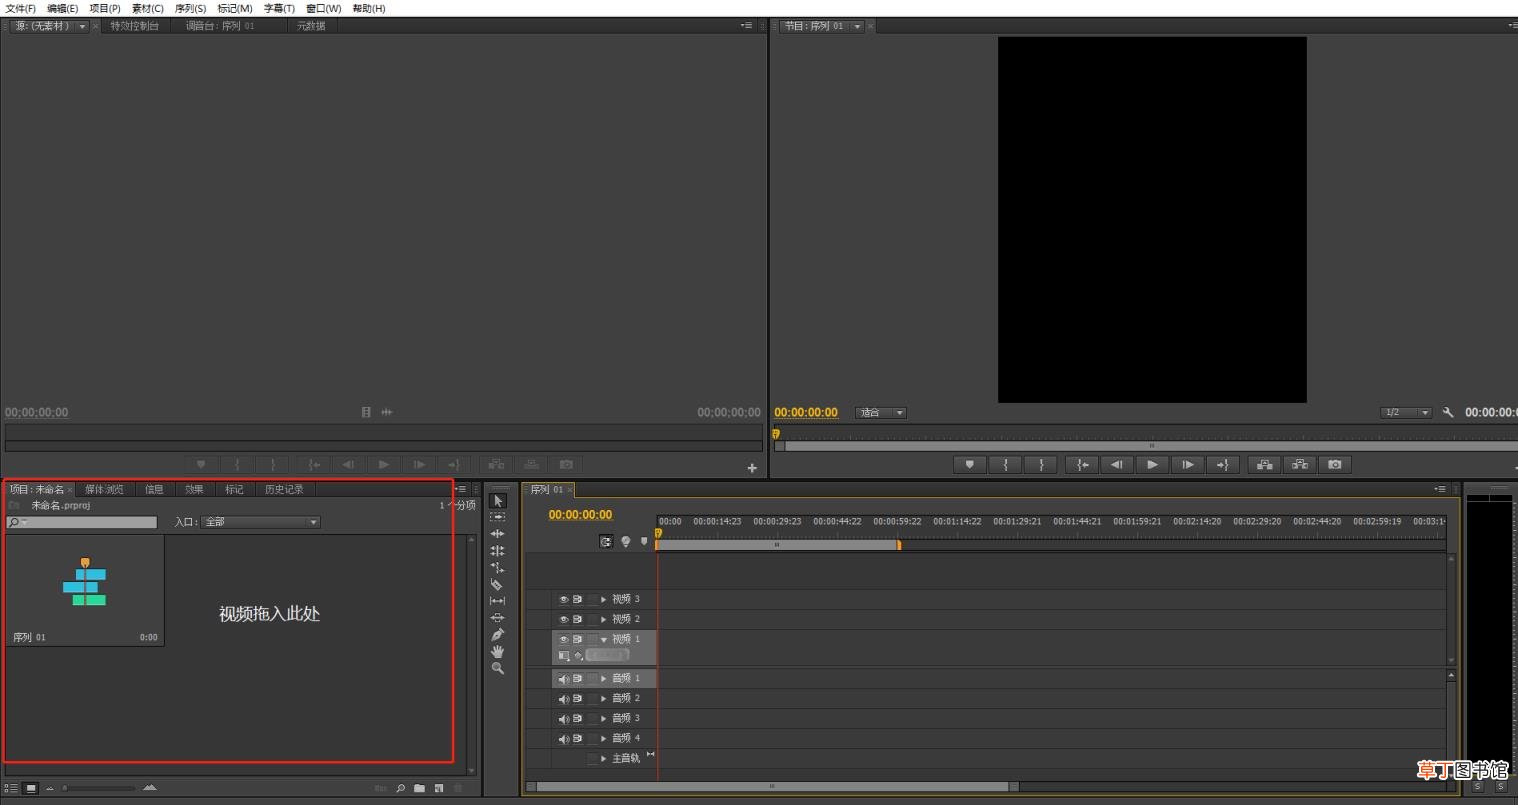
Task: Choose the Hand tool
Action: [x=497, y=651]
